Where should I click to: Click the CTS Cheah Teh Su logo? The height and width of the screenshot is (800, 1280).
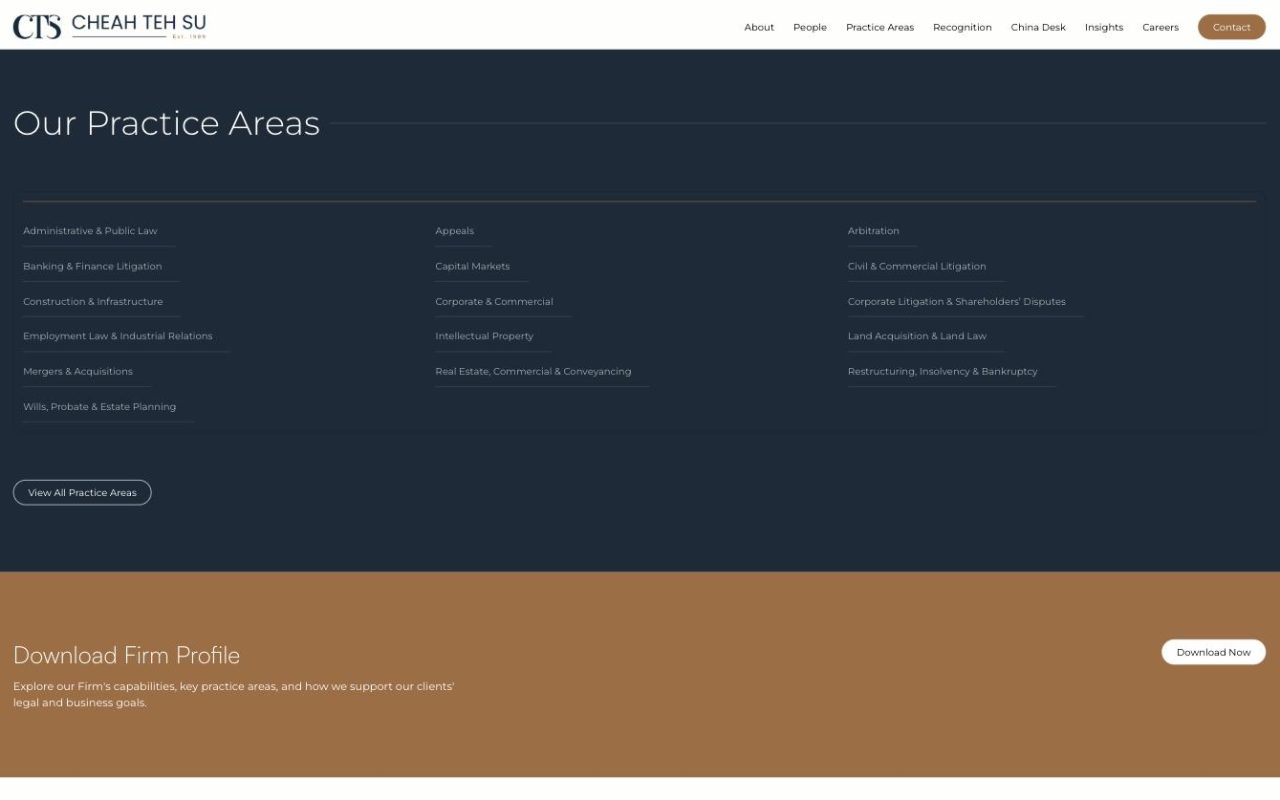pos(110,26)
